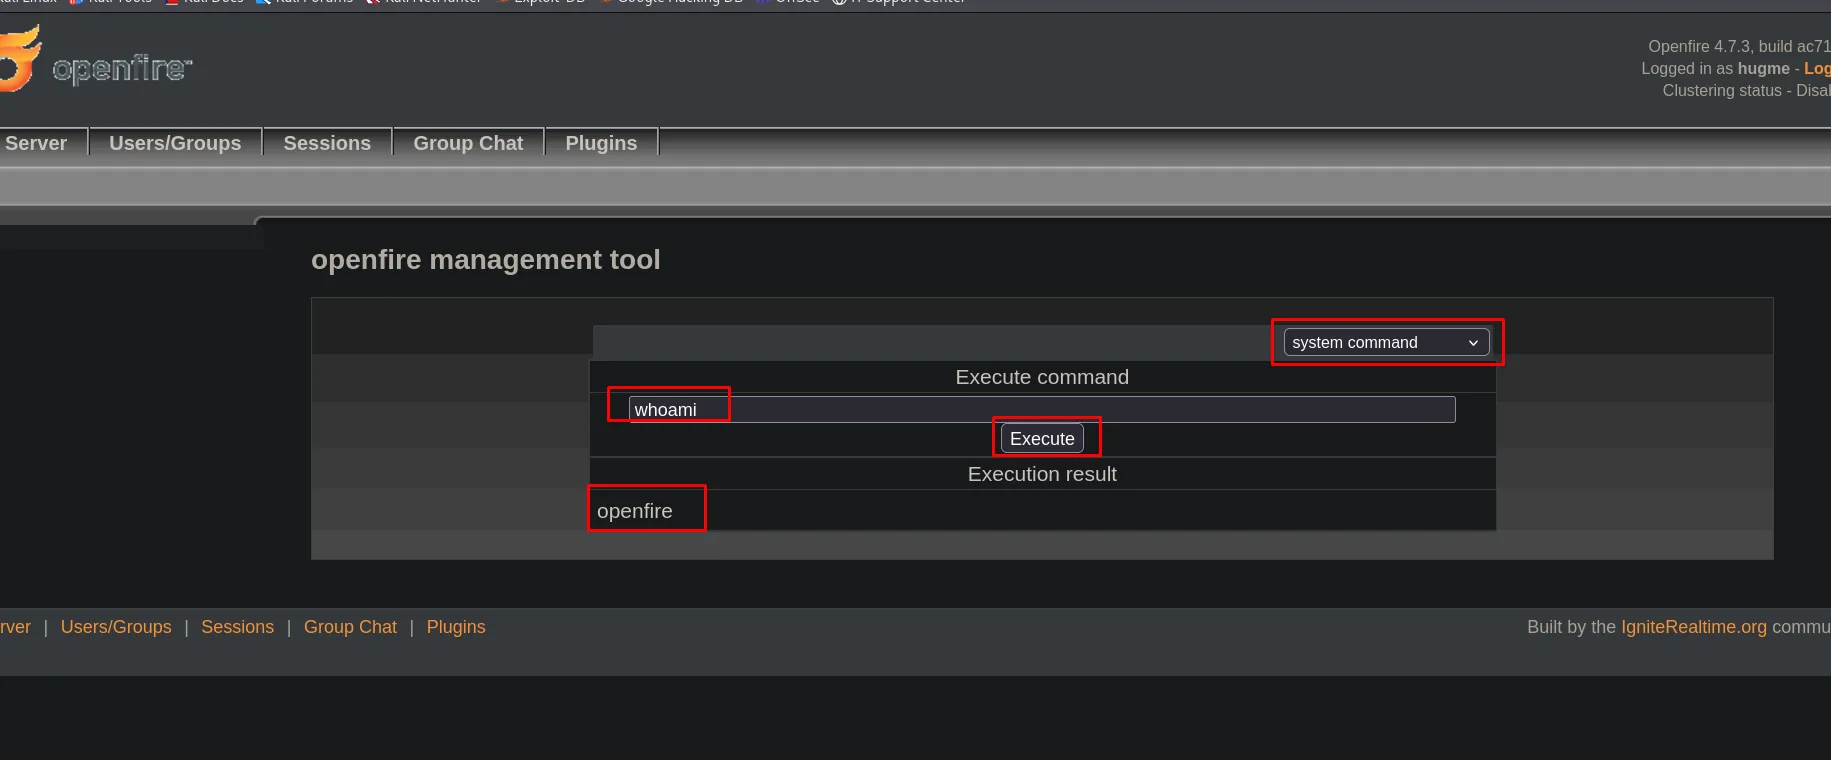The height and width of the screenshot is (760, 1831).
Task: Focus the command input field containing whoami
Action: (x=1041, y=409)
